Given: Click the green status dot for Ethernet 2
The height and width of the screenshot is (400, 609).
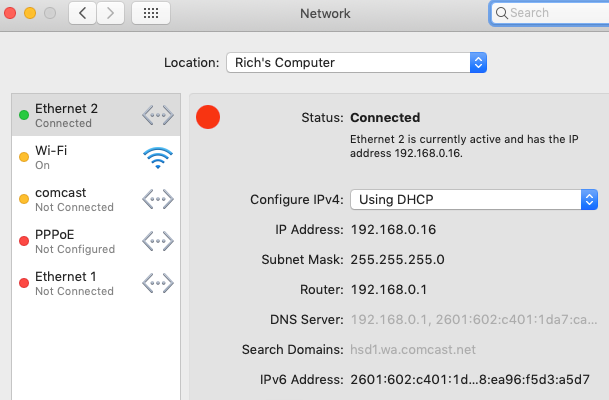Looking at the screenshot, I should 24,115.
